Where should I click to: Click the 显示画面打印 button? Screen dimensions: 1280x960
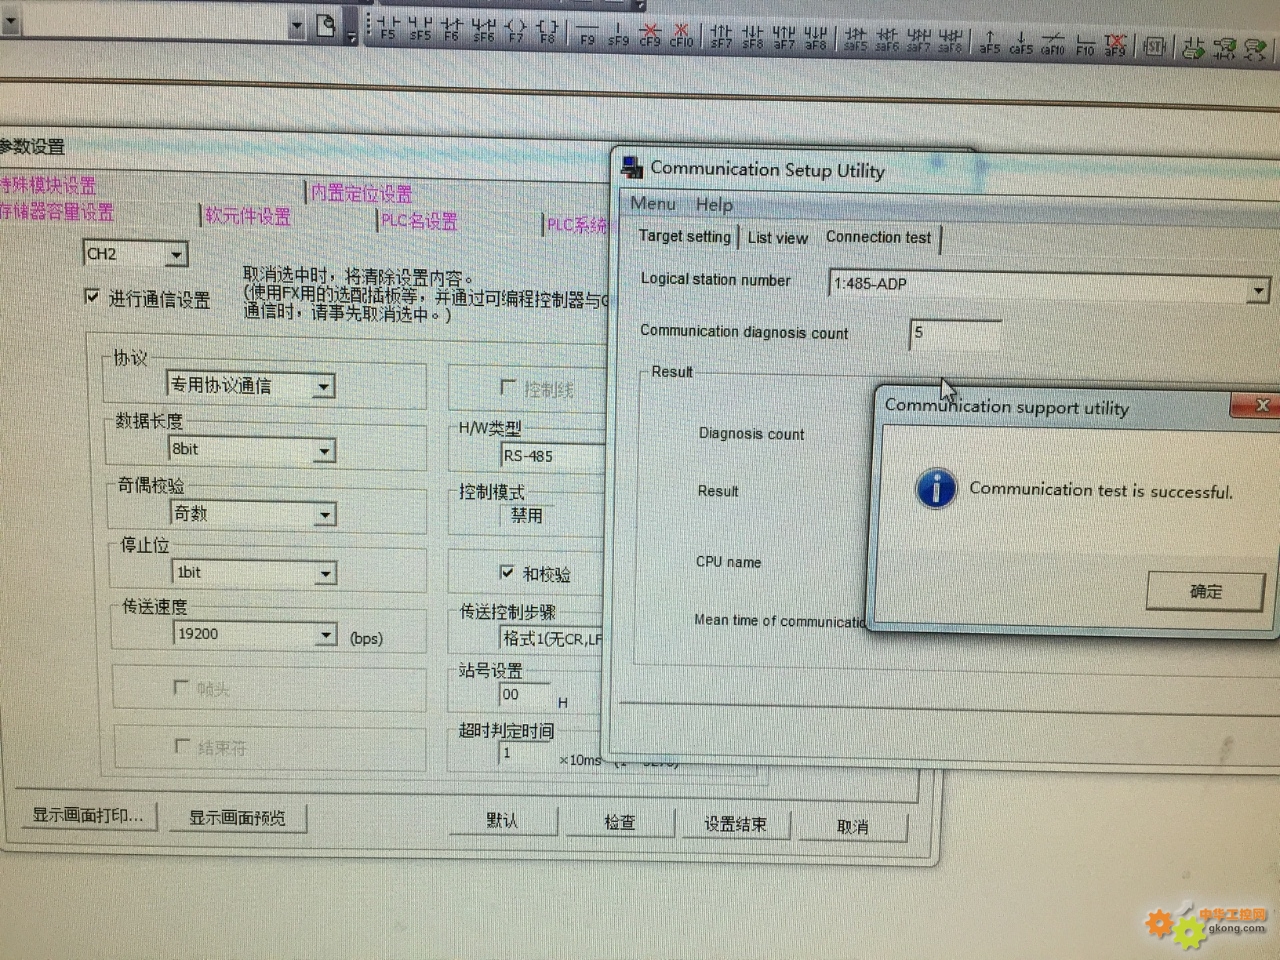pyautogui.click(x=88, y=815)
